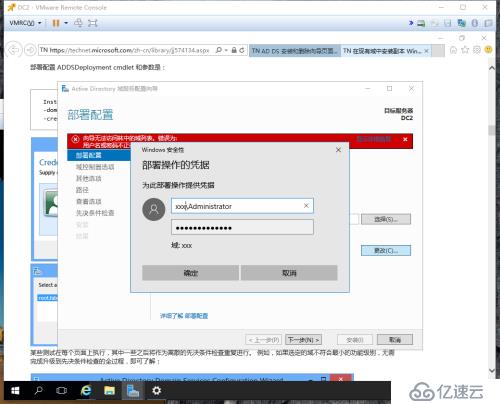Click the show-details link on the right of the red error banner

(374, 139)
